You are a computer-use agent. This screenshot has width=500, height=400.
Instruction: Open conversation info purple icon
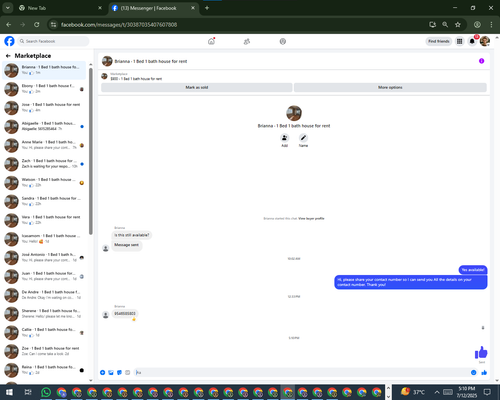tap(481, 61)
